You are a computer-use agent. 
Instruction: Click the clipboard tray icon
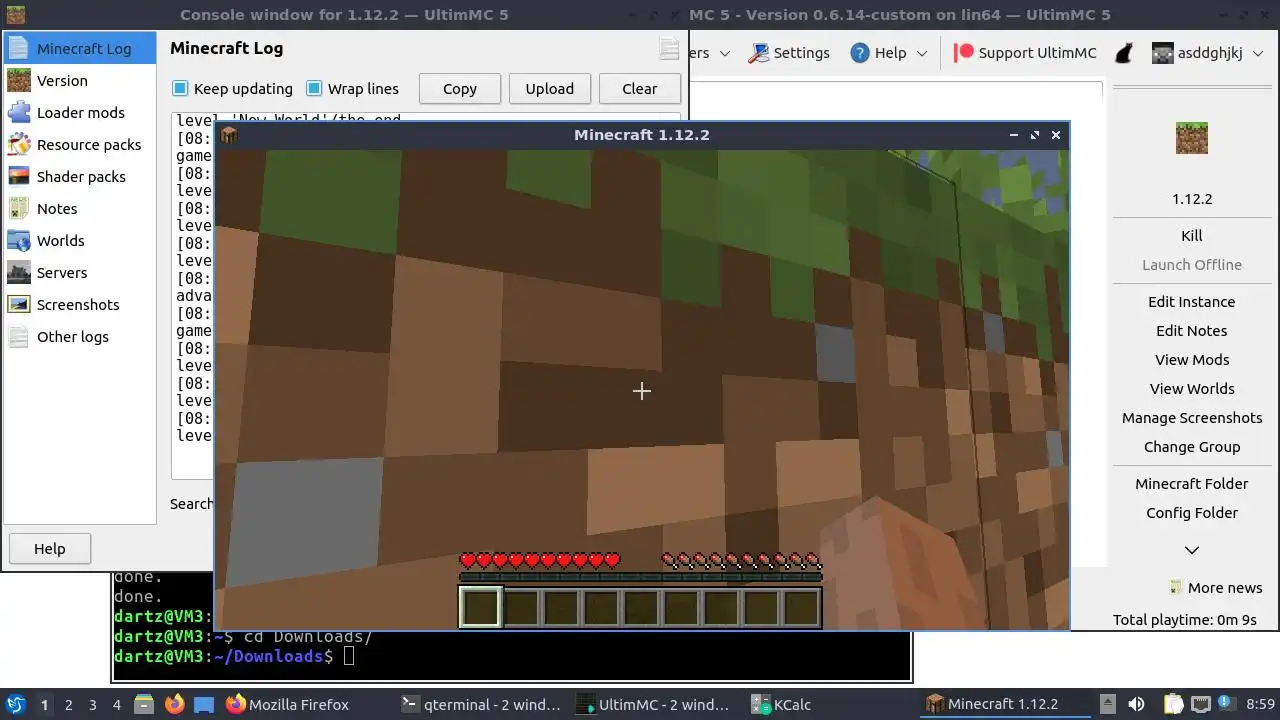click(x=1174, y=704)
